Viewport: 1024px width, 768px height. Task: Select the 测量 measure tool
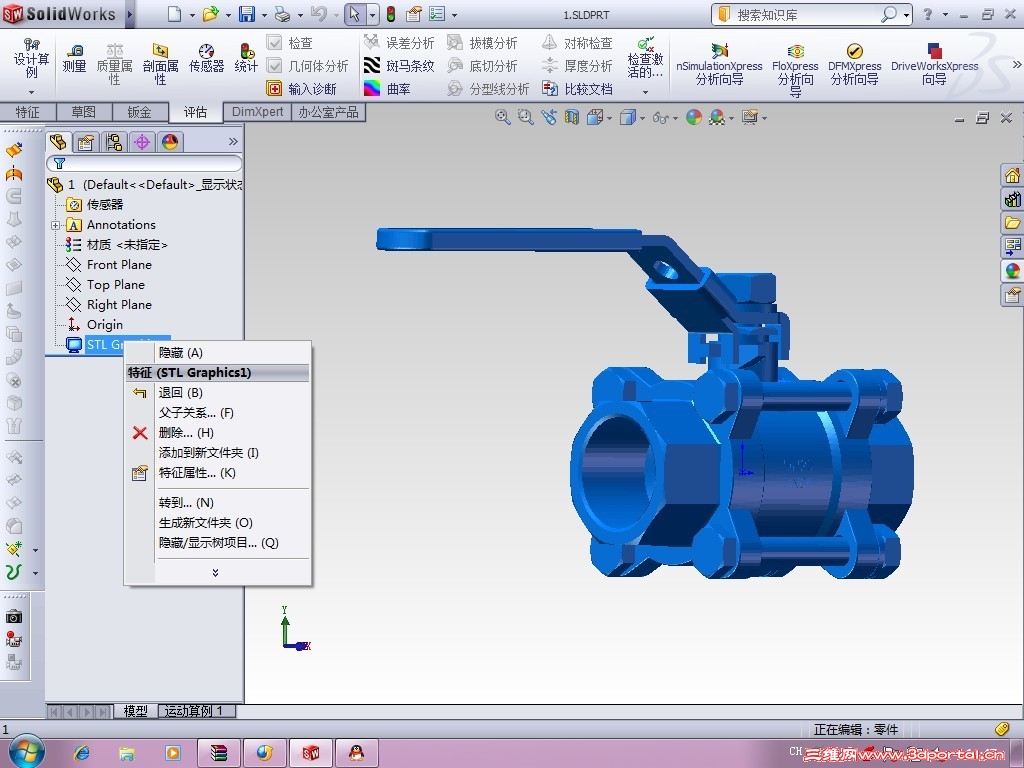(74, 59)
